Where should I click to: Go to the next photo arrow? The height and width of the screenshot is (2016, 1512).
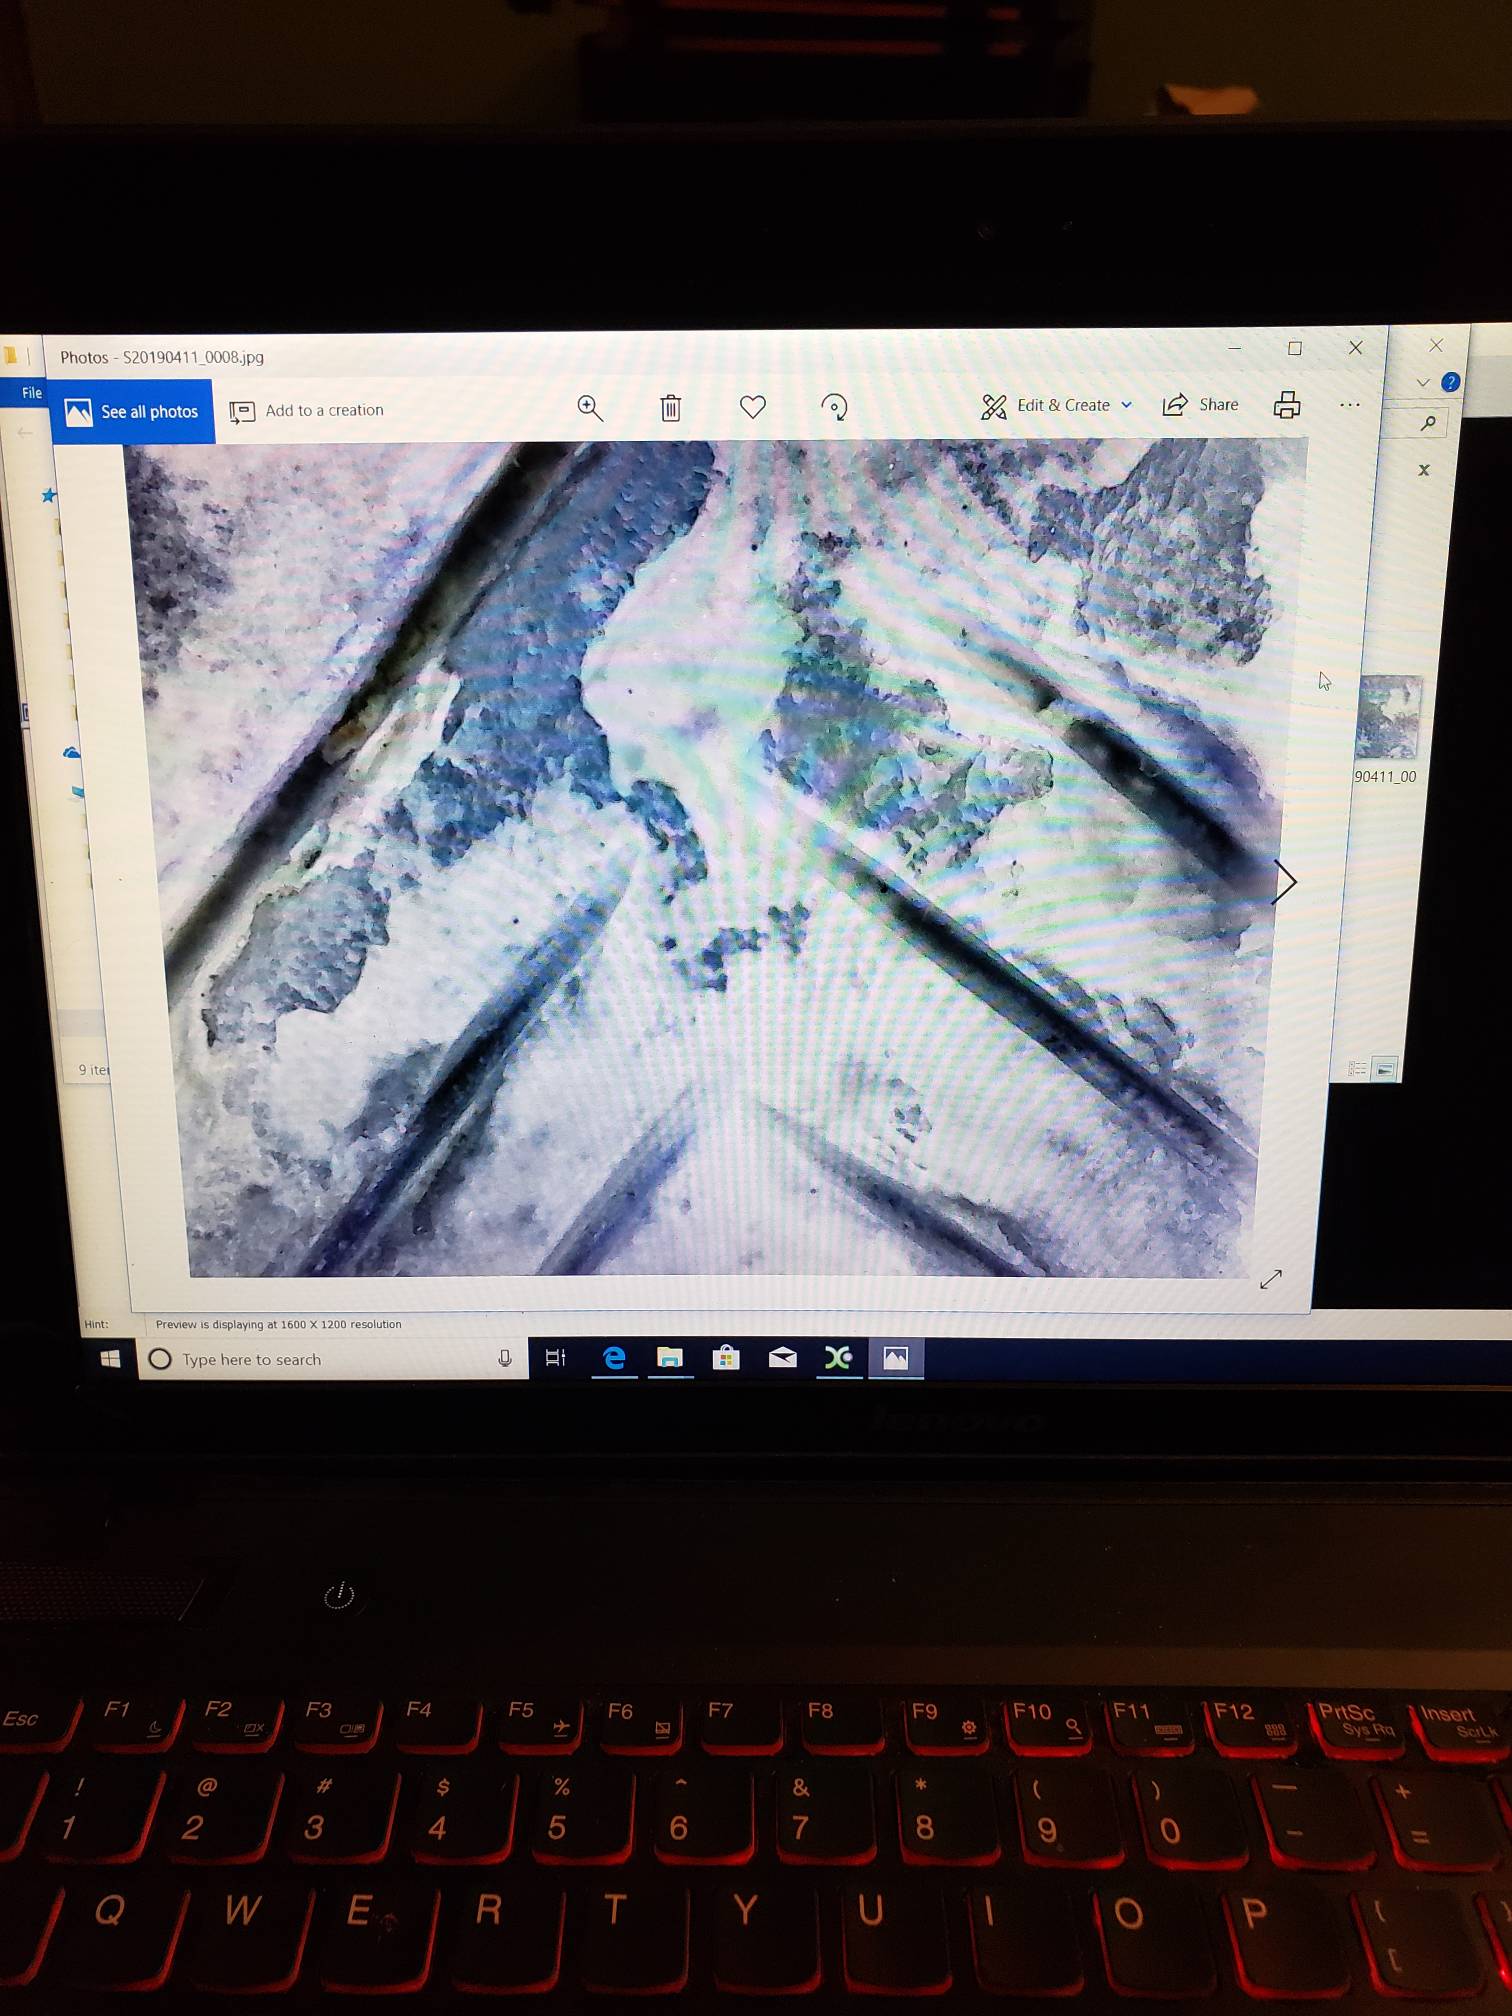(x=1284, y=882)
